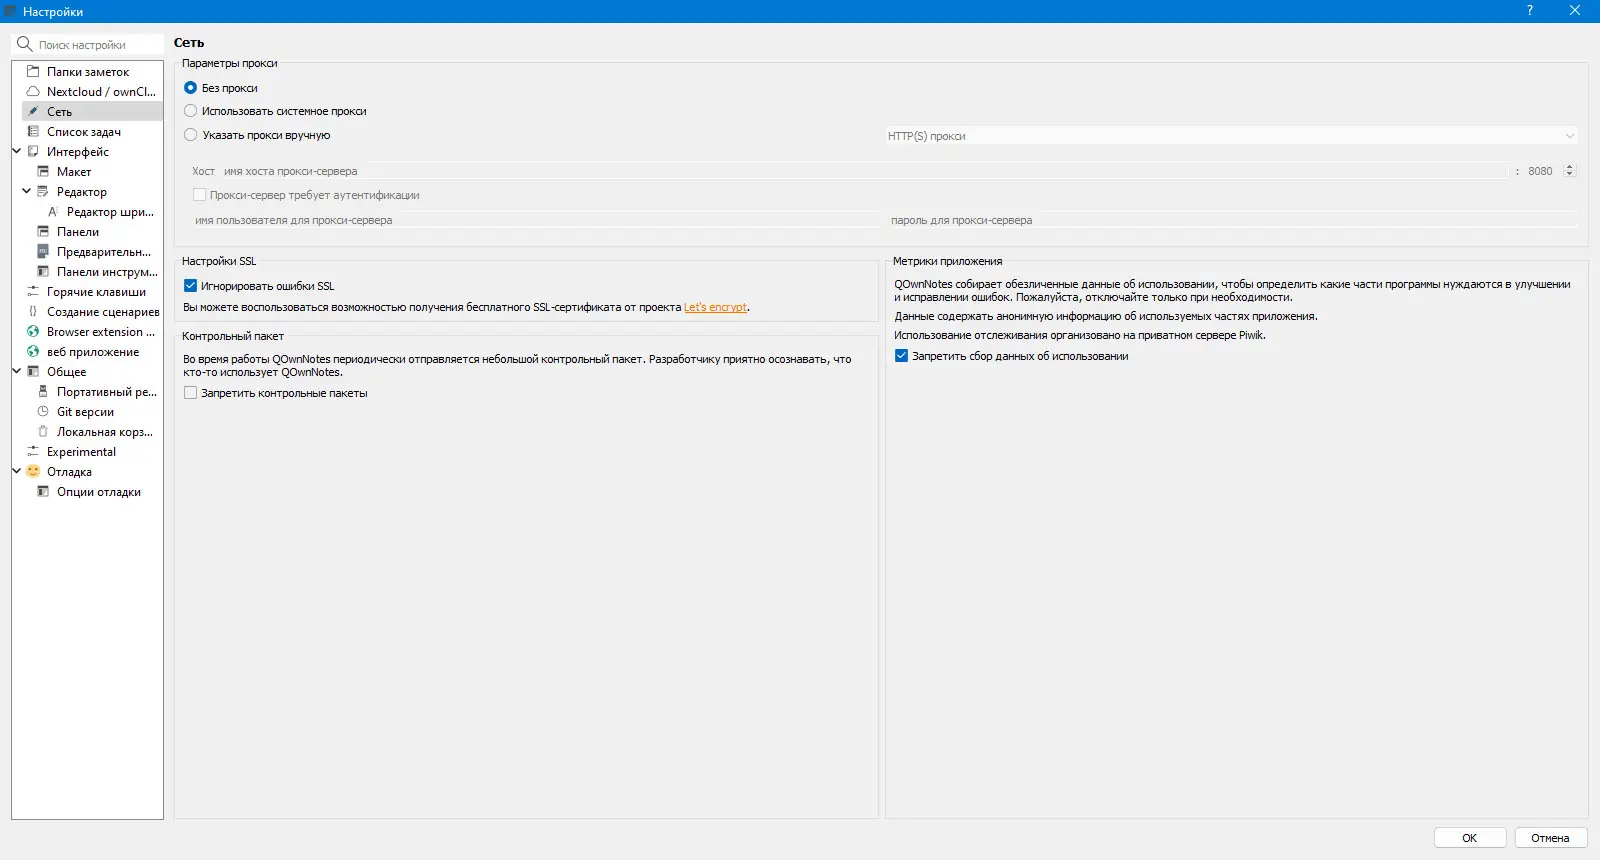Click the globe icon beside веб приложение
1600x860 pixels.
[33, 351]
